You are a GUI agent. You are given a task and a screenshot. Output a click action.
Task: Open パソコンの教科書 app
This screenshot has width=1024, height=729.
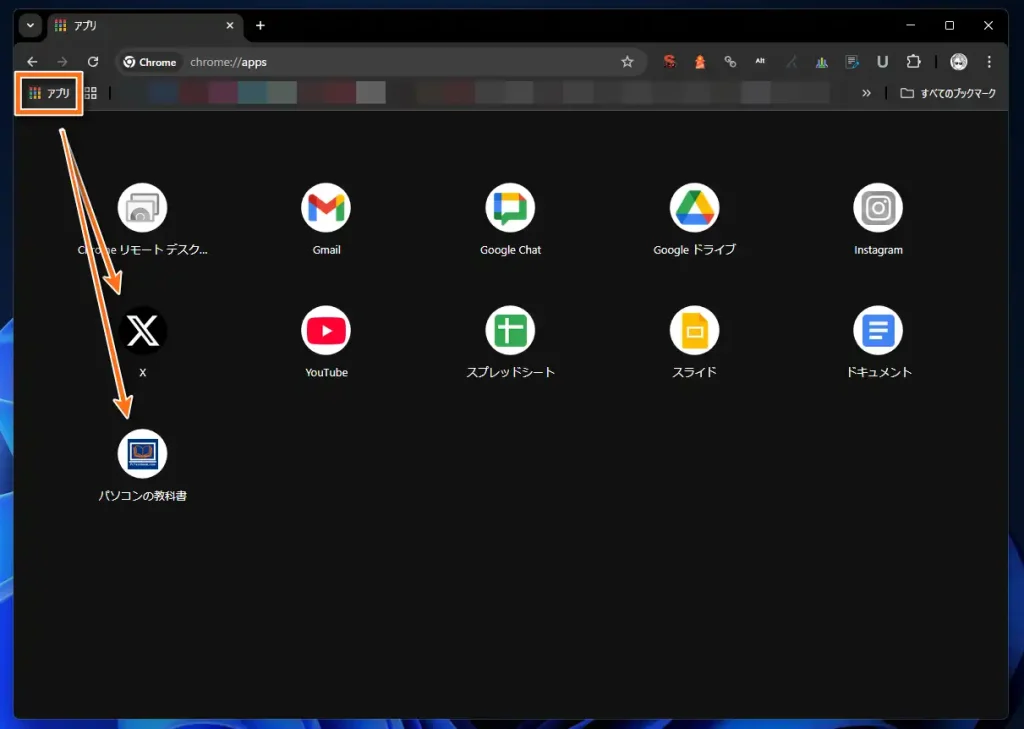point(142,454)
